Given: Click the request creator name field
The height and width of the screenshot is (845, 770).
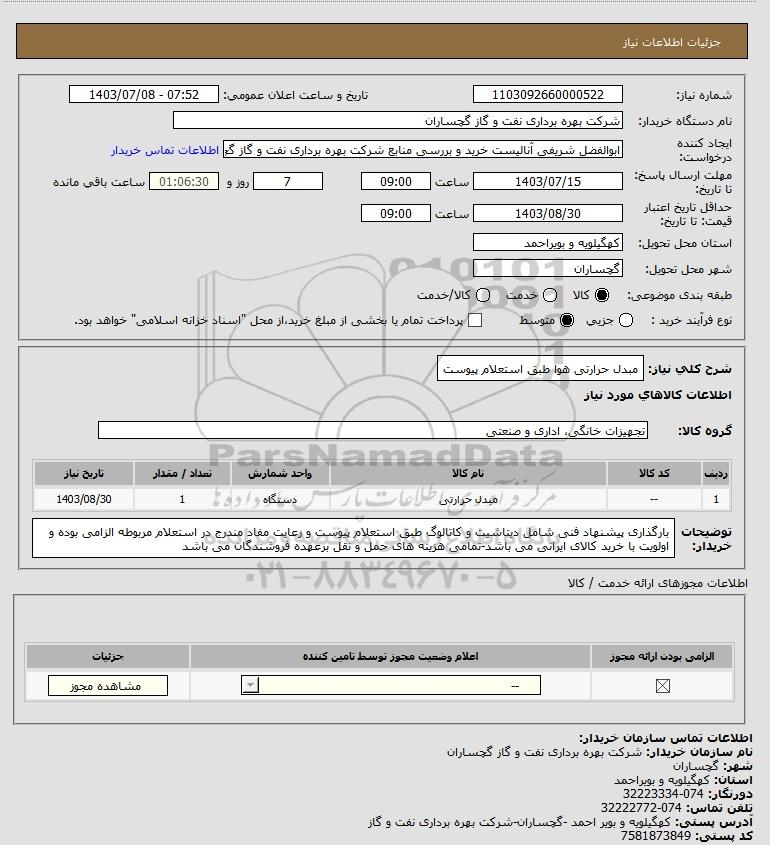Looking at the screenshot, I should (422, 150).
